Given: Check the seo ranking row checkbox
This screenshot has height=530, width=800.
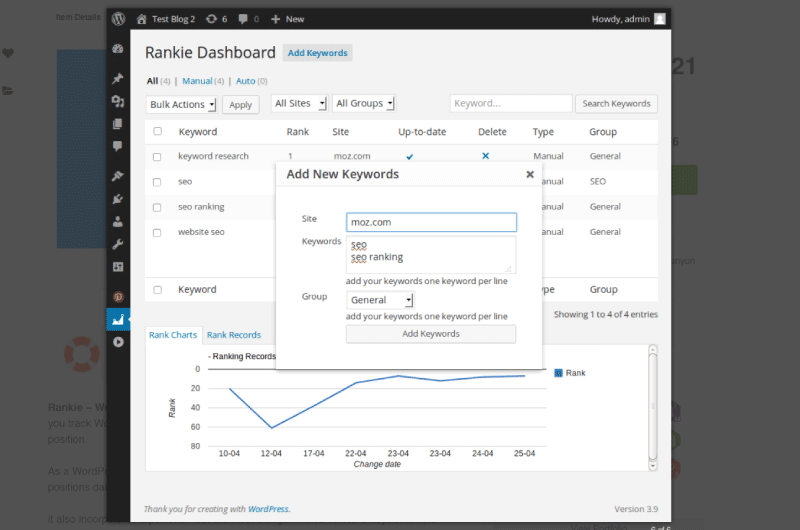Looking at the screenshot, I should [x=157, y=207].
